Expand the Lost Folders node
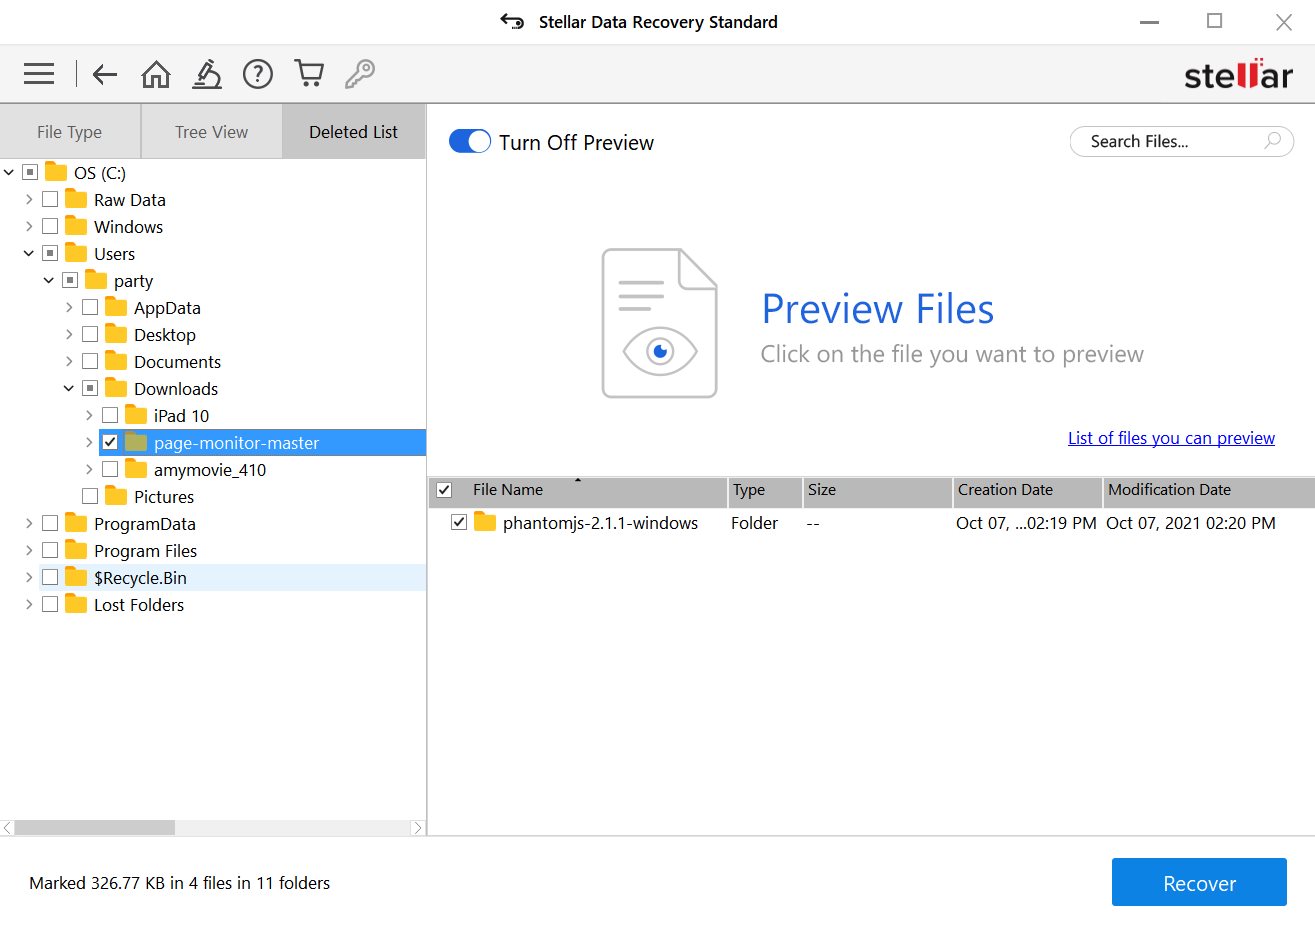Screen dimensions: 1315x926 click(x=29, y=604)
